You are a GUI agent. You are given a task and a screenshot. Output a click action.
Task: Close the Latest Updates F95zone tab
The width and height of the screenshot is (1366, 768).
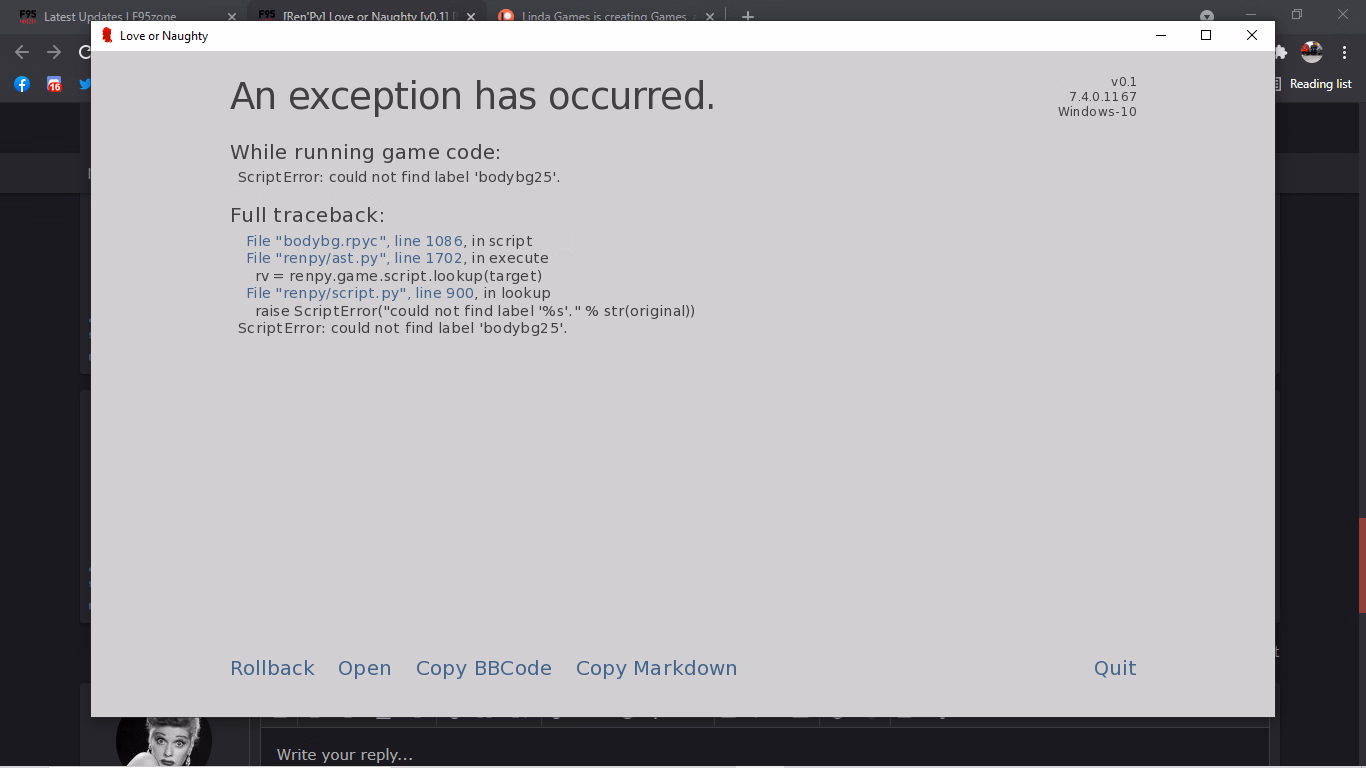[232, 17]
